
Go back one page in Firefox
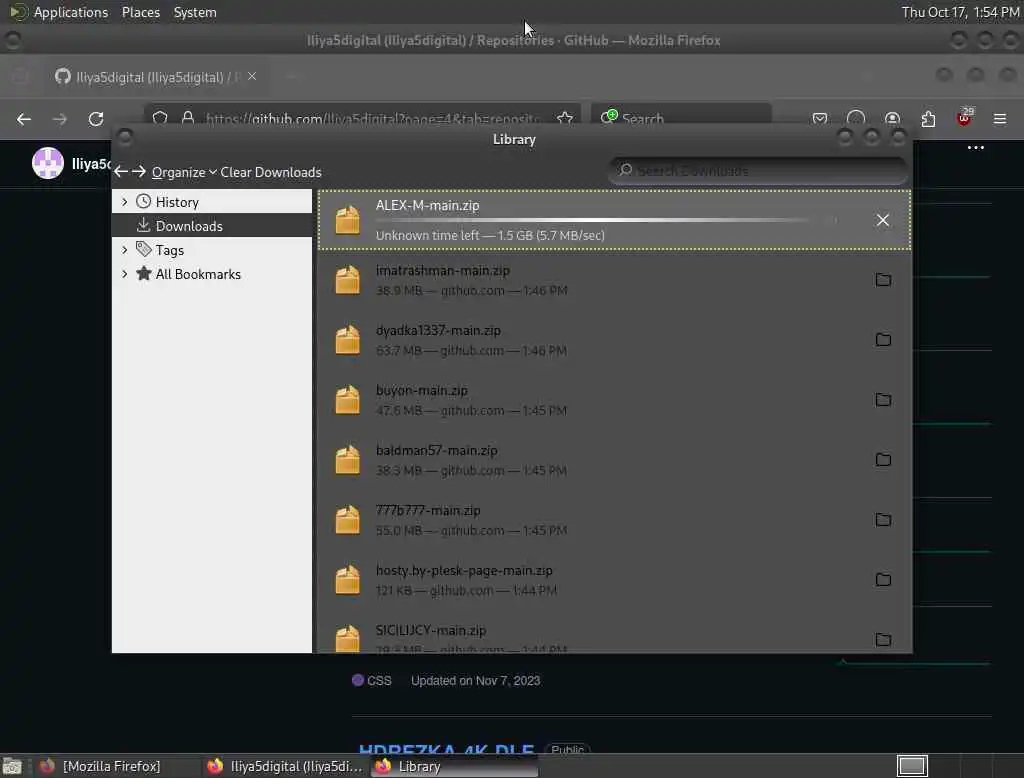point(24,119)
